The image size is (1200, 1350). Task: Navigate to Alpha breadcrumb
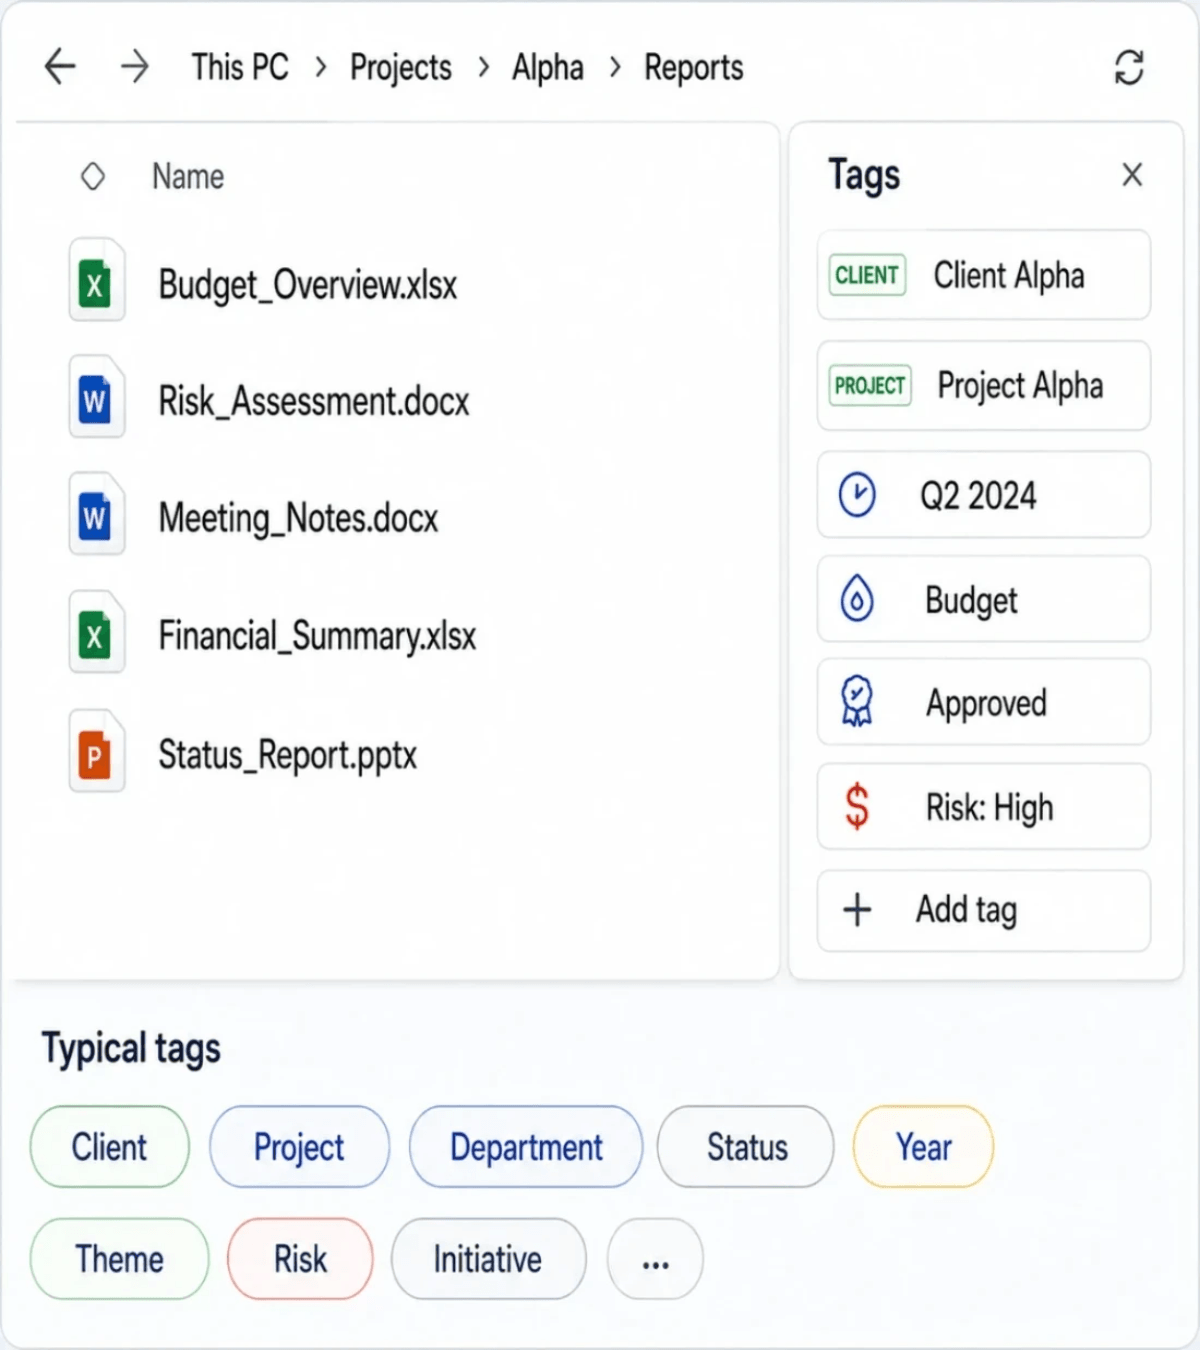(x=548, y=68)
